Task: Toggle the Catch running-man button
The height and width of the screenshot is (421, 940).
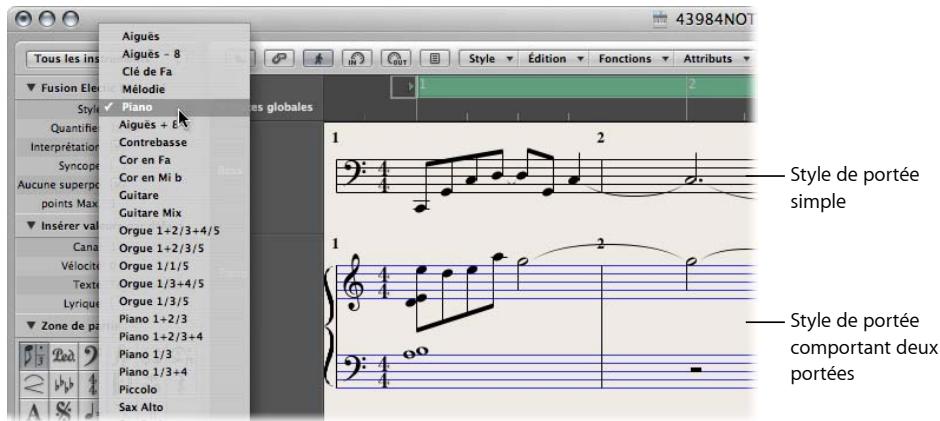Action: [x=318, y=58]
